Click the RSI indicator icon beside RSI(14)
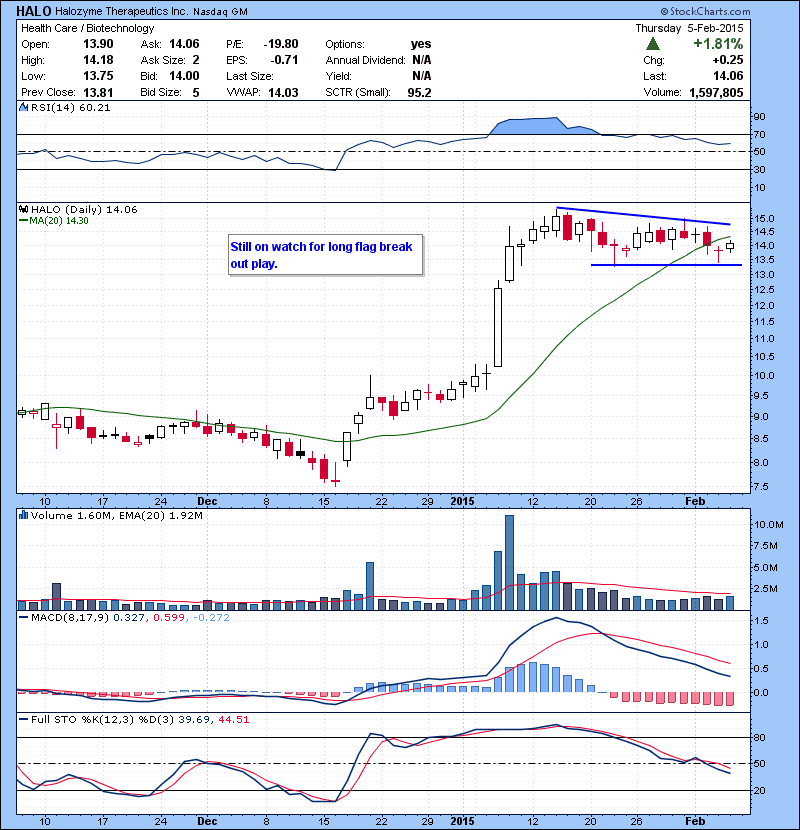The image size is (800, 830). tap(23, 107)
